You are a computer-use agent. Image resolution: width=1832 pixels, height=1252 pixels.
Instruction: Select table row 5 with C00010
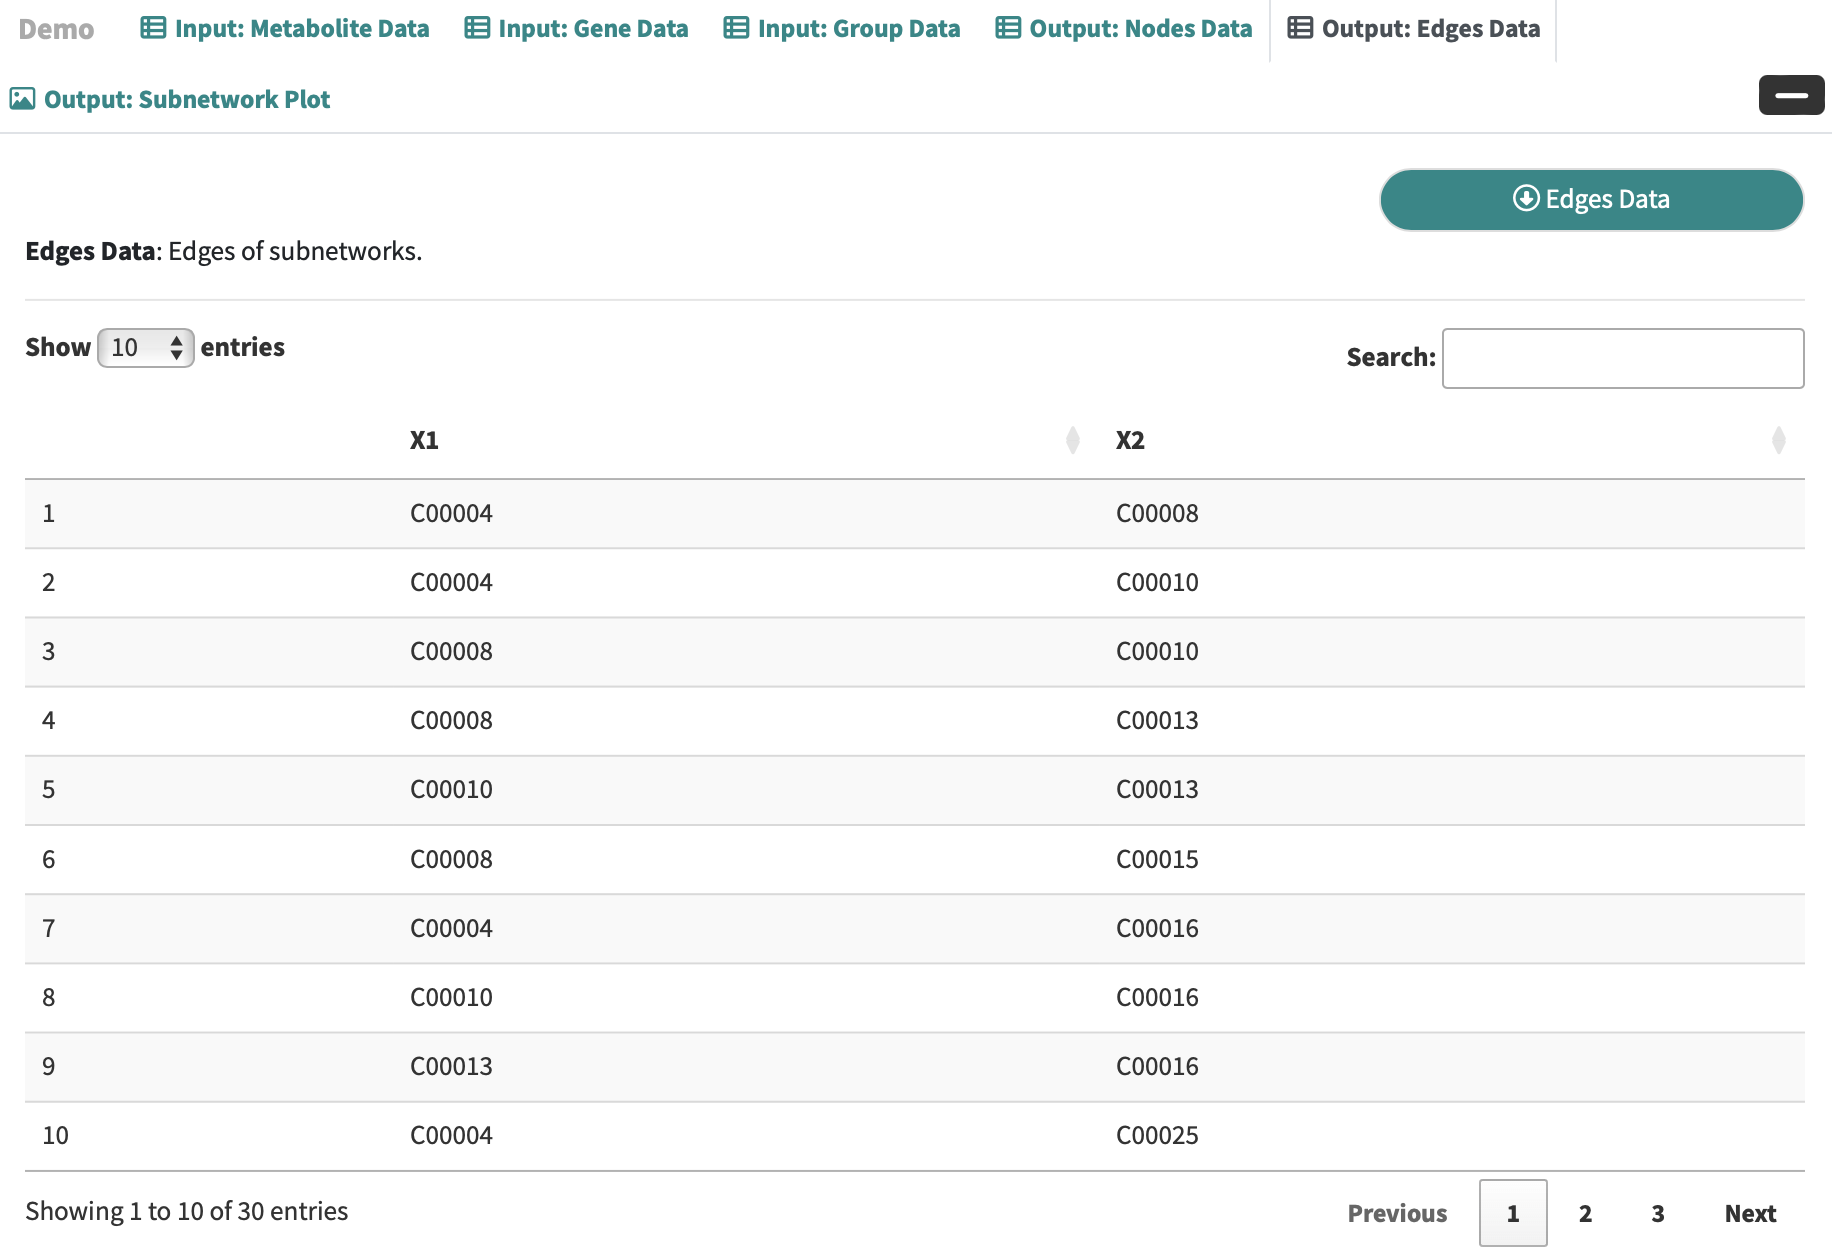coord(451,790)
